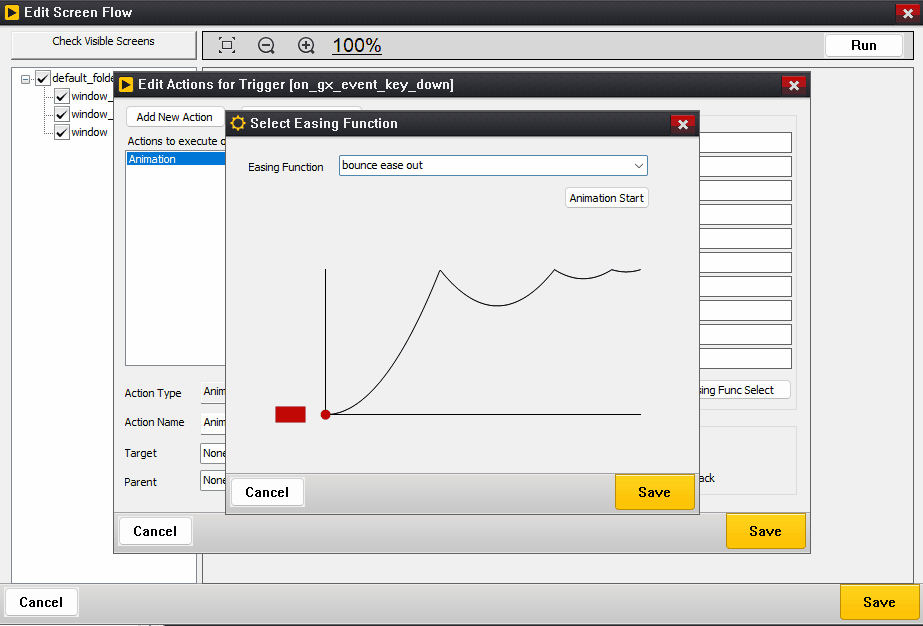
Task: Click the Target field
Action: [213, 453]
